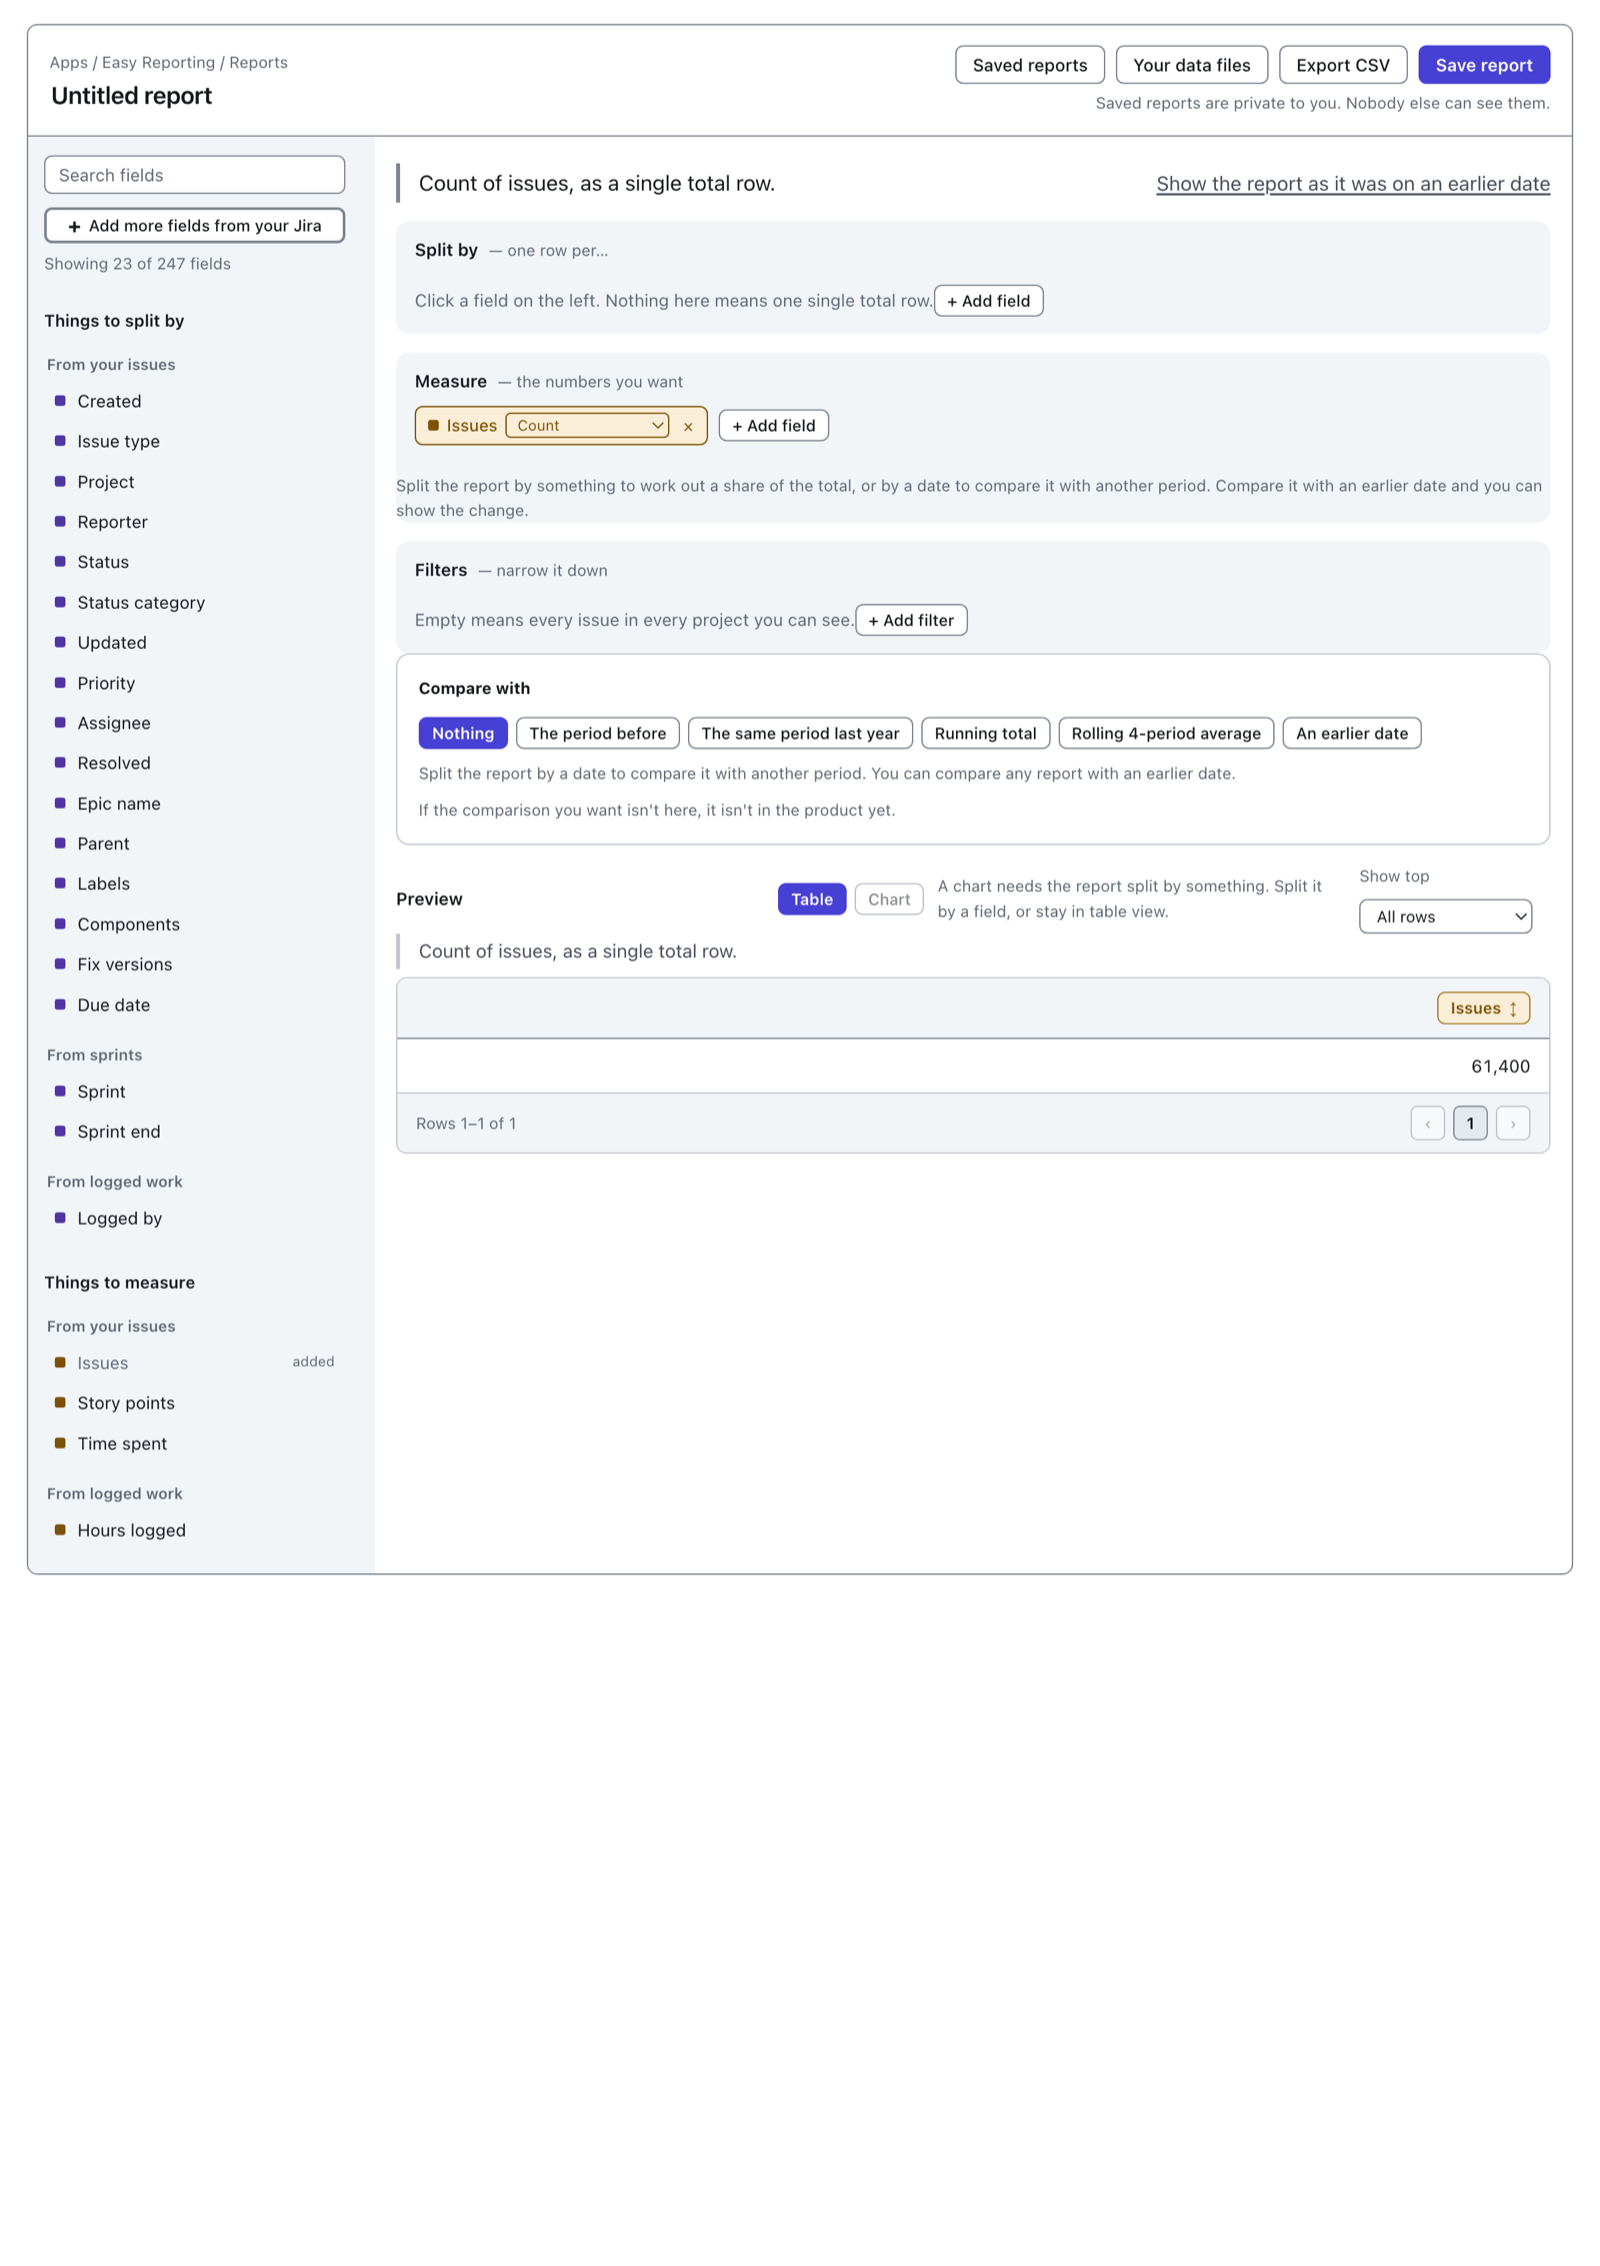Open Your data files
The width and height of the screenshot is (1600, 2266).
(x=1191, y=65)
